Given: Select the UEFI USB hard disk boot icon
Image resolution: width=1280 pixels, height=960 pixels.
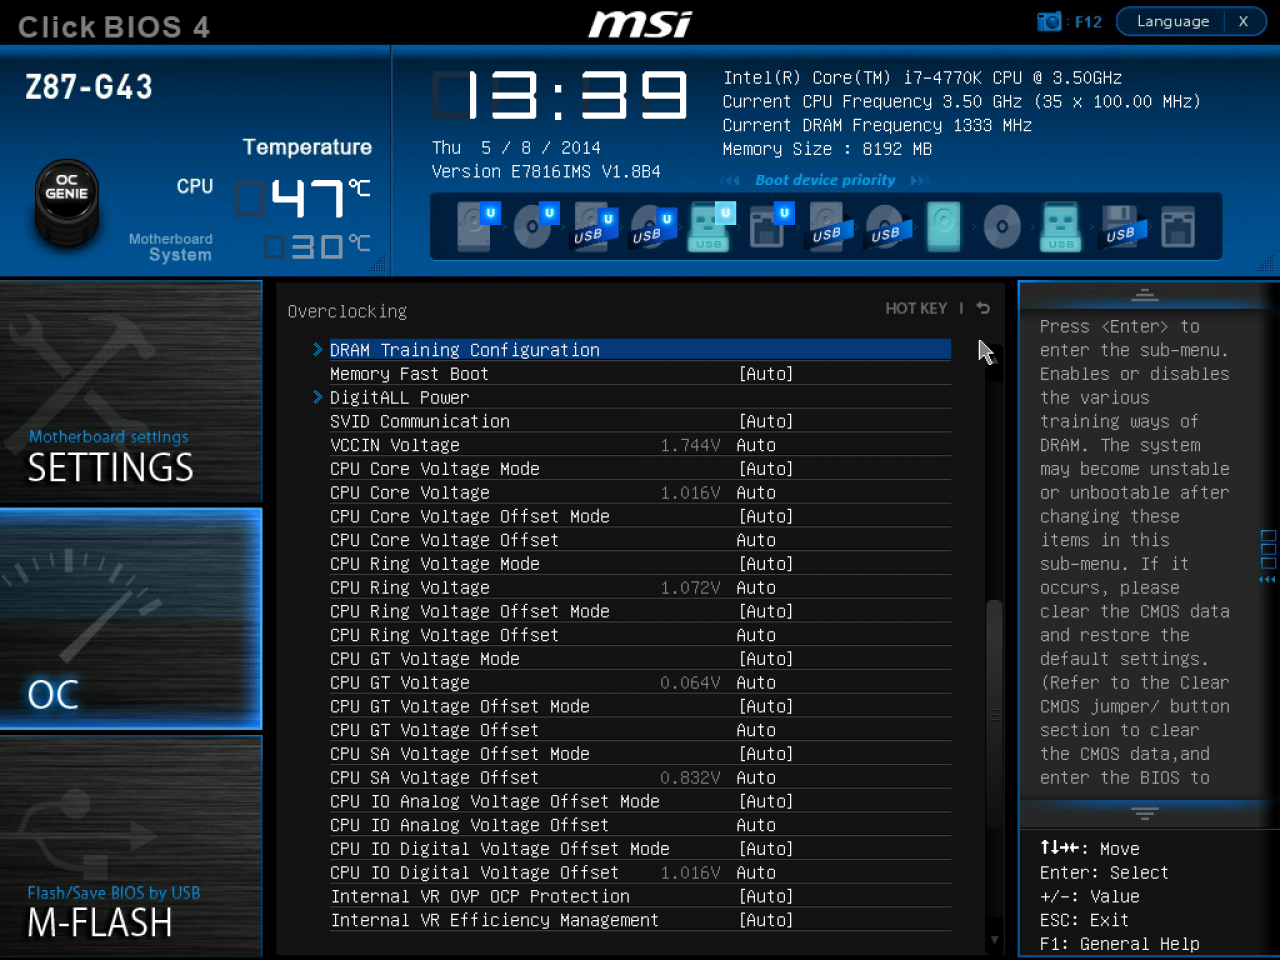Looking at the screenshot, I should (593, 227).
